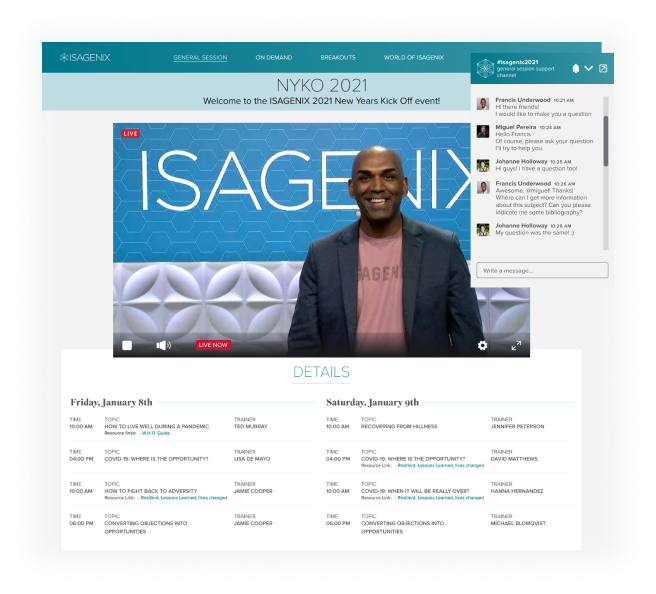Viewport: 656px width, 594px height.
Task: Click Johanne Holloway's 10:25 AM message avatar
Action: tap(483, 165)
